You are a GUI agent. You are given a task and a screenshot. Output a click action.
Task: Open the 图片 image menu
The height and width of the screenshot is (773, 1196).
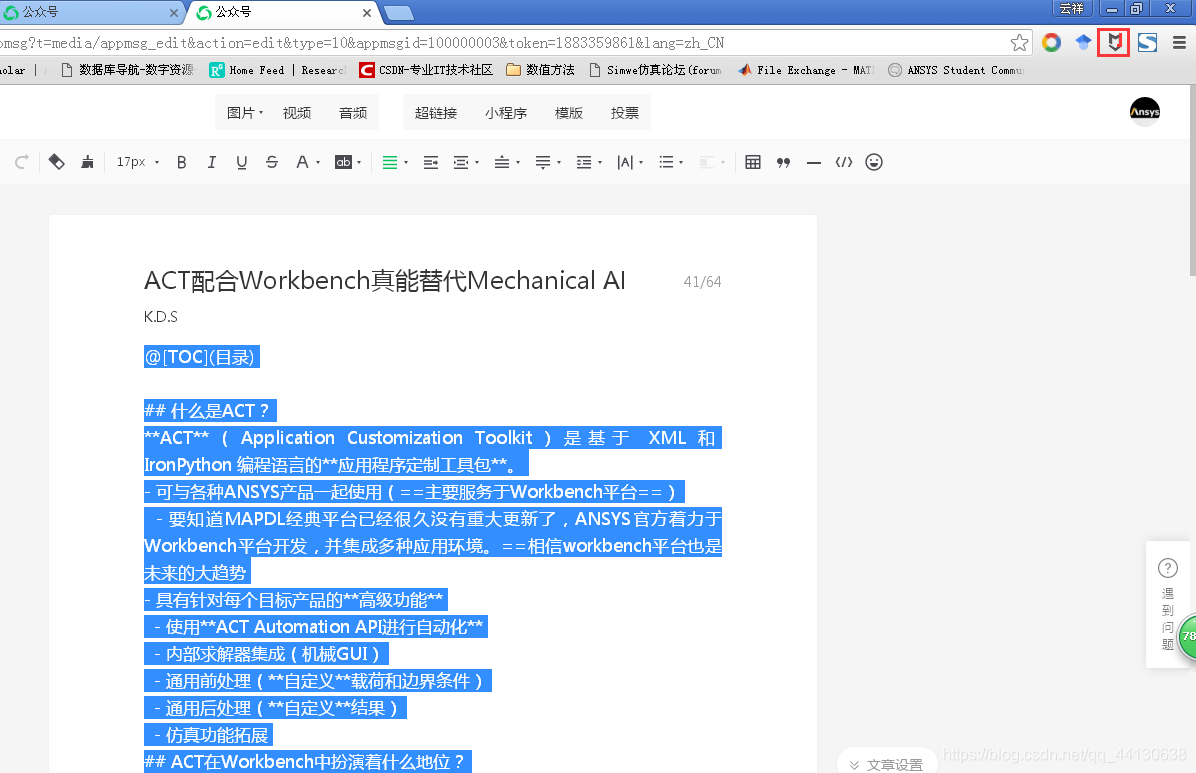pos(245,113)
